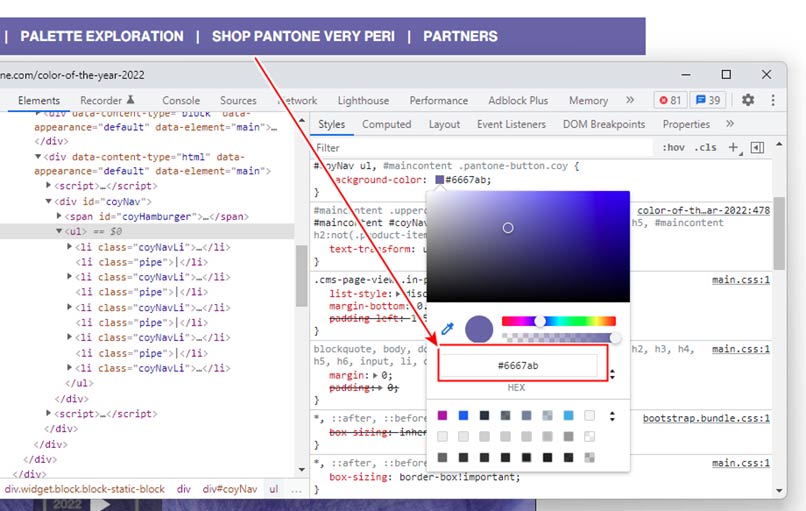Screen dimensions: 806x511
Task: Click the blue messages count badge
Action: (709, 100)
